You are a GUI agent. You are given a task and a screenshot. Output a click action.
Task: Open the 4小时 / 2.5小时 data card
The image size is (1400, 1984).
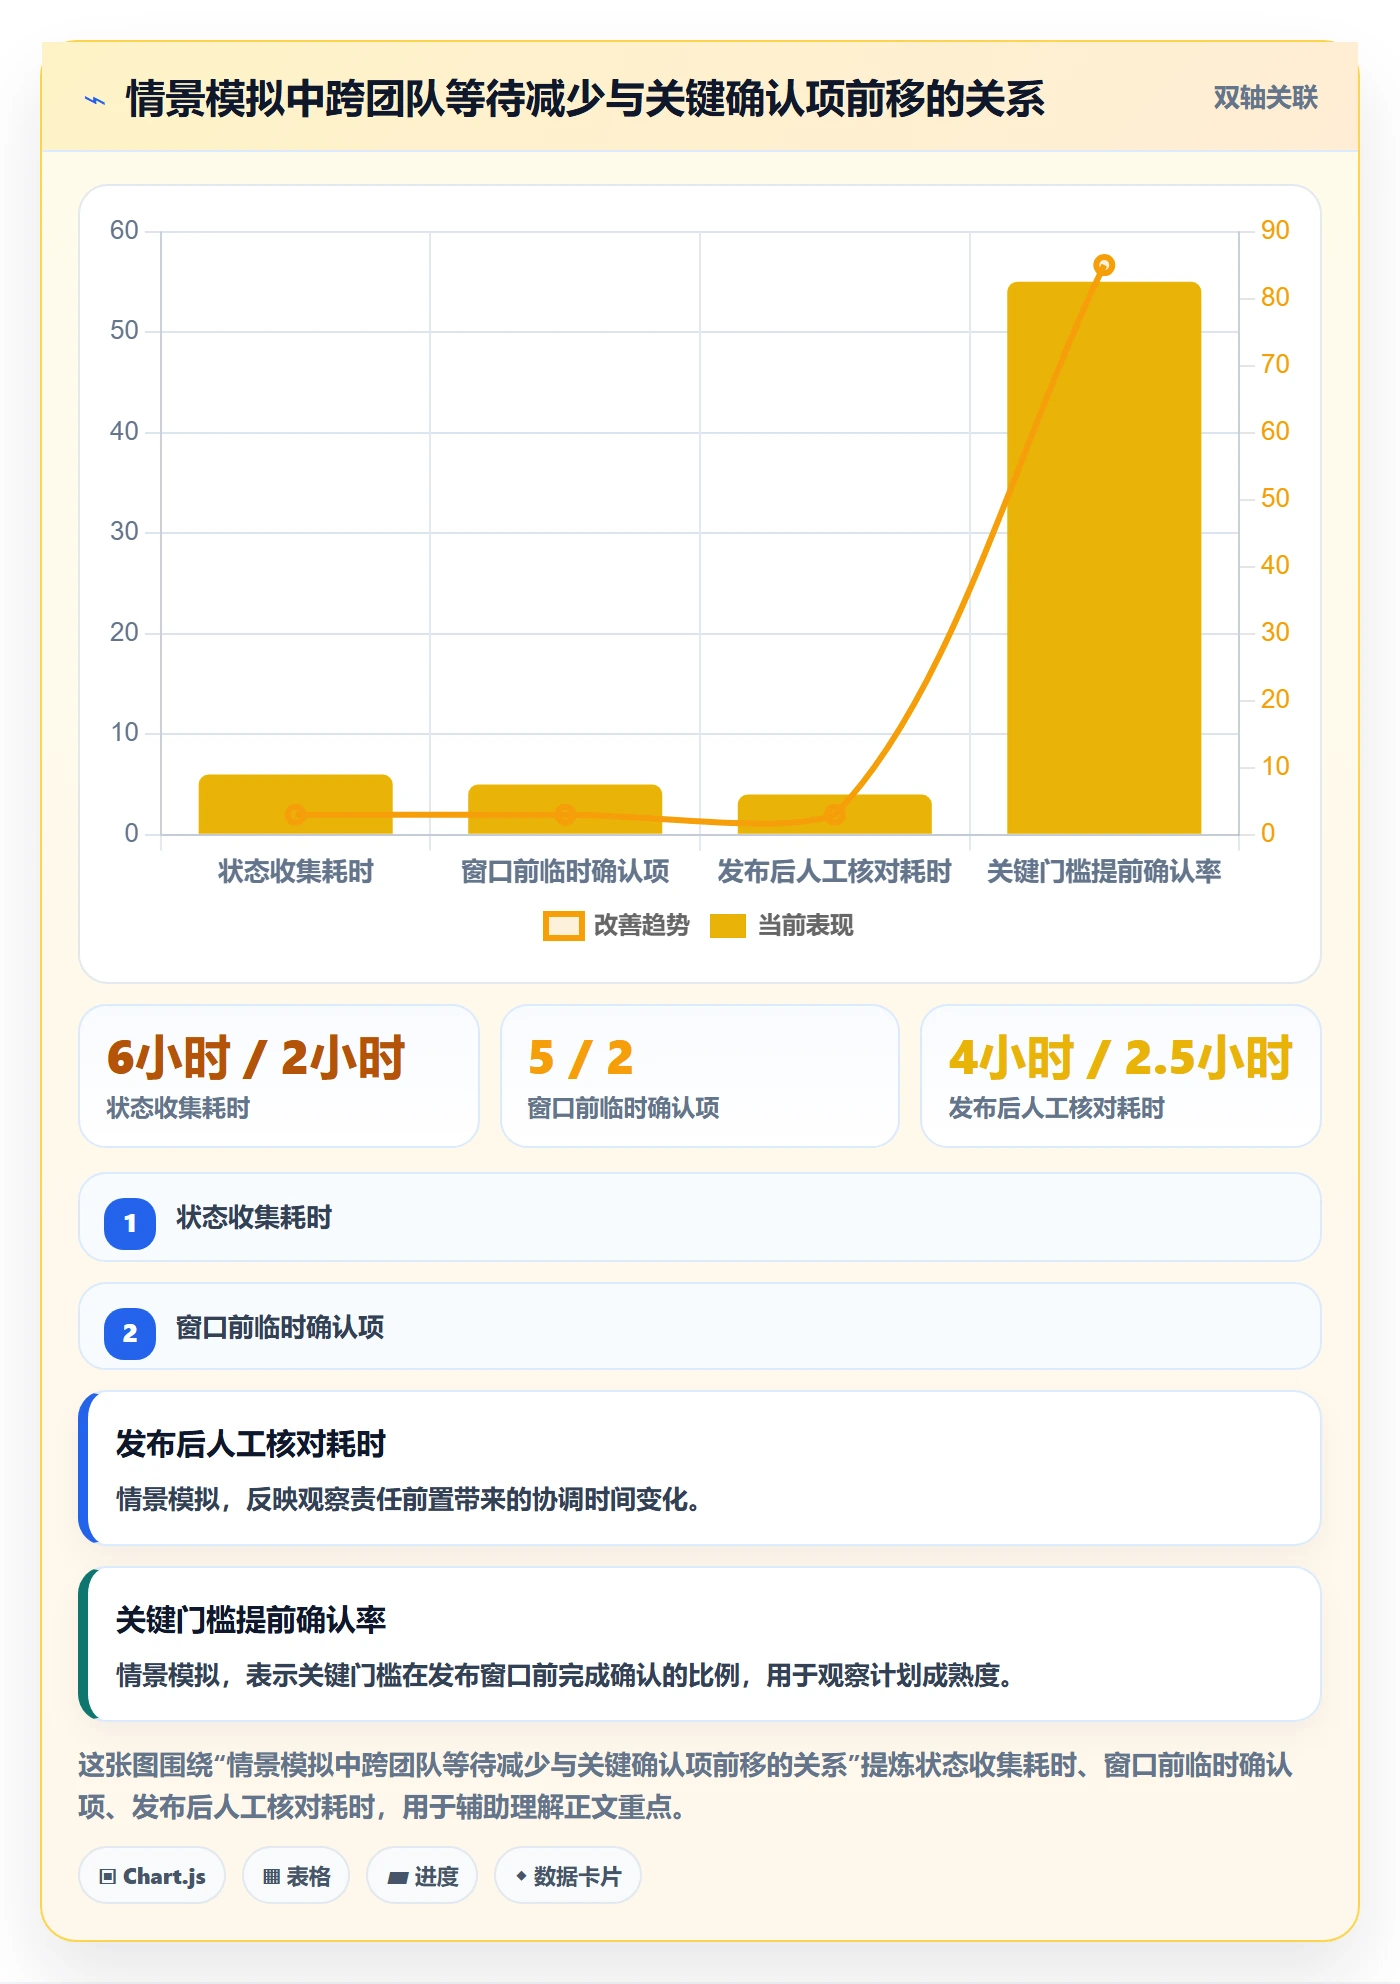click(x=1121, y=1076)
